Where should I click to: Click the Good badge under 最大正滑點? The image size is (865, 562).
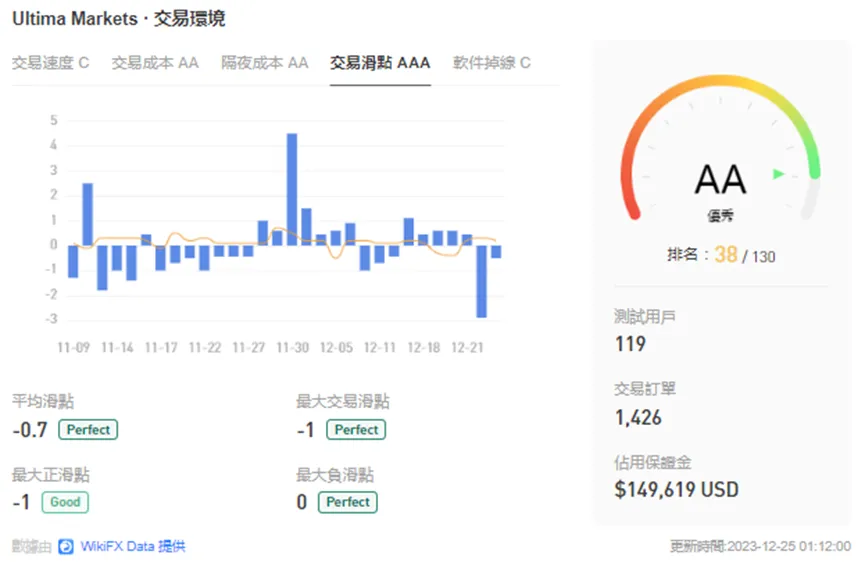(x=65, y=502)
